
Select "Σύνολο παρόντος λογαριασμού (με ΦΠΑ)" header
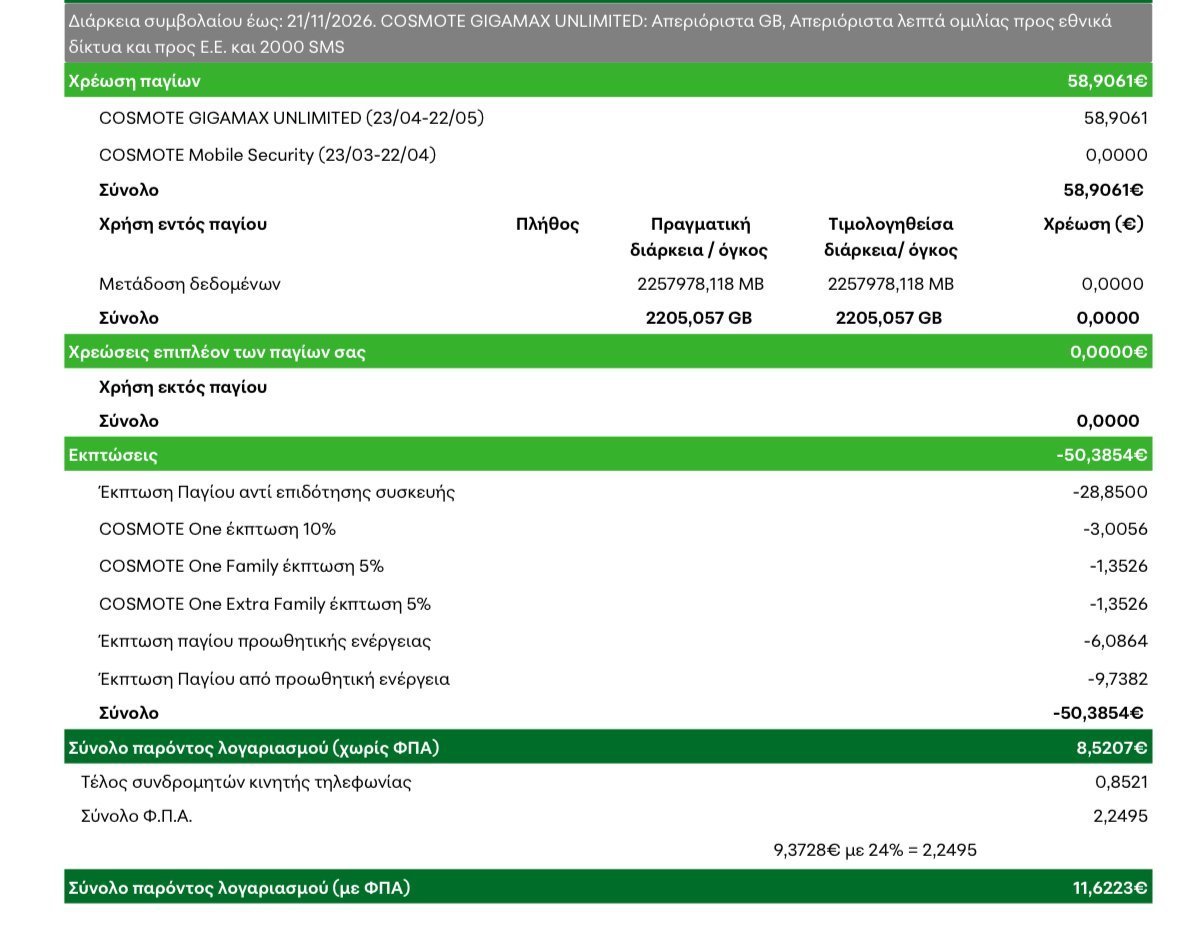pos(239,888)
